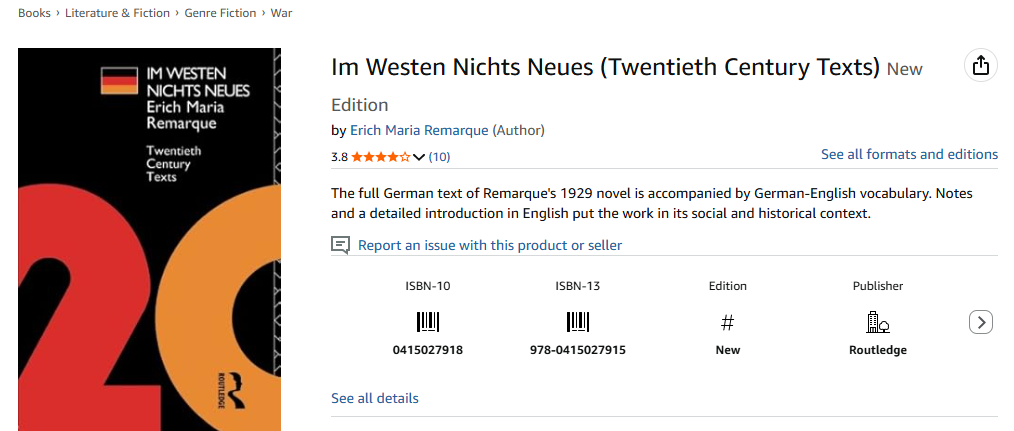Expand the rating breakdown chevron

click(419, 157)
